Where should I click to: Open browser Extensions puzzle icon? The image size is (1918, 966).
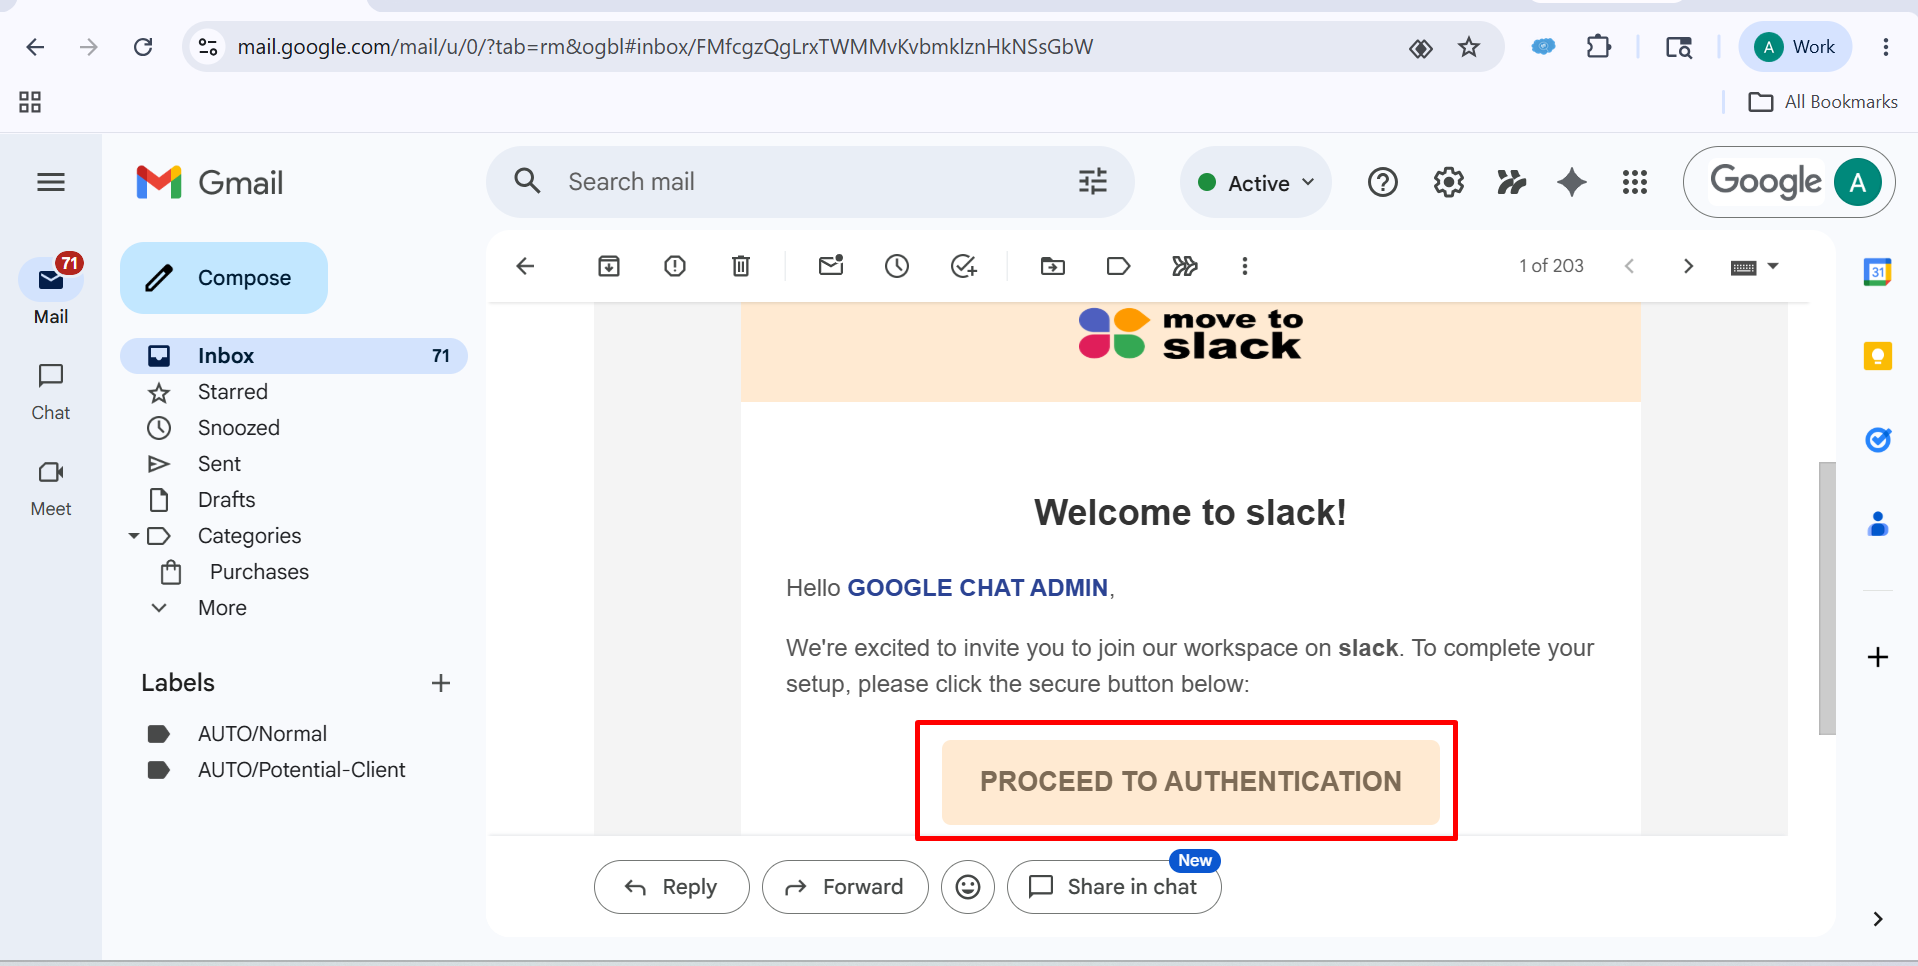[x=1599, y=47]
